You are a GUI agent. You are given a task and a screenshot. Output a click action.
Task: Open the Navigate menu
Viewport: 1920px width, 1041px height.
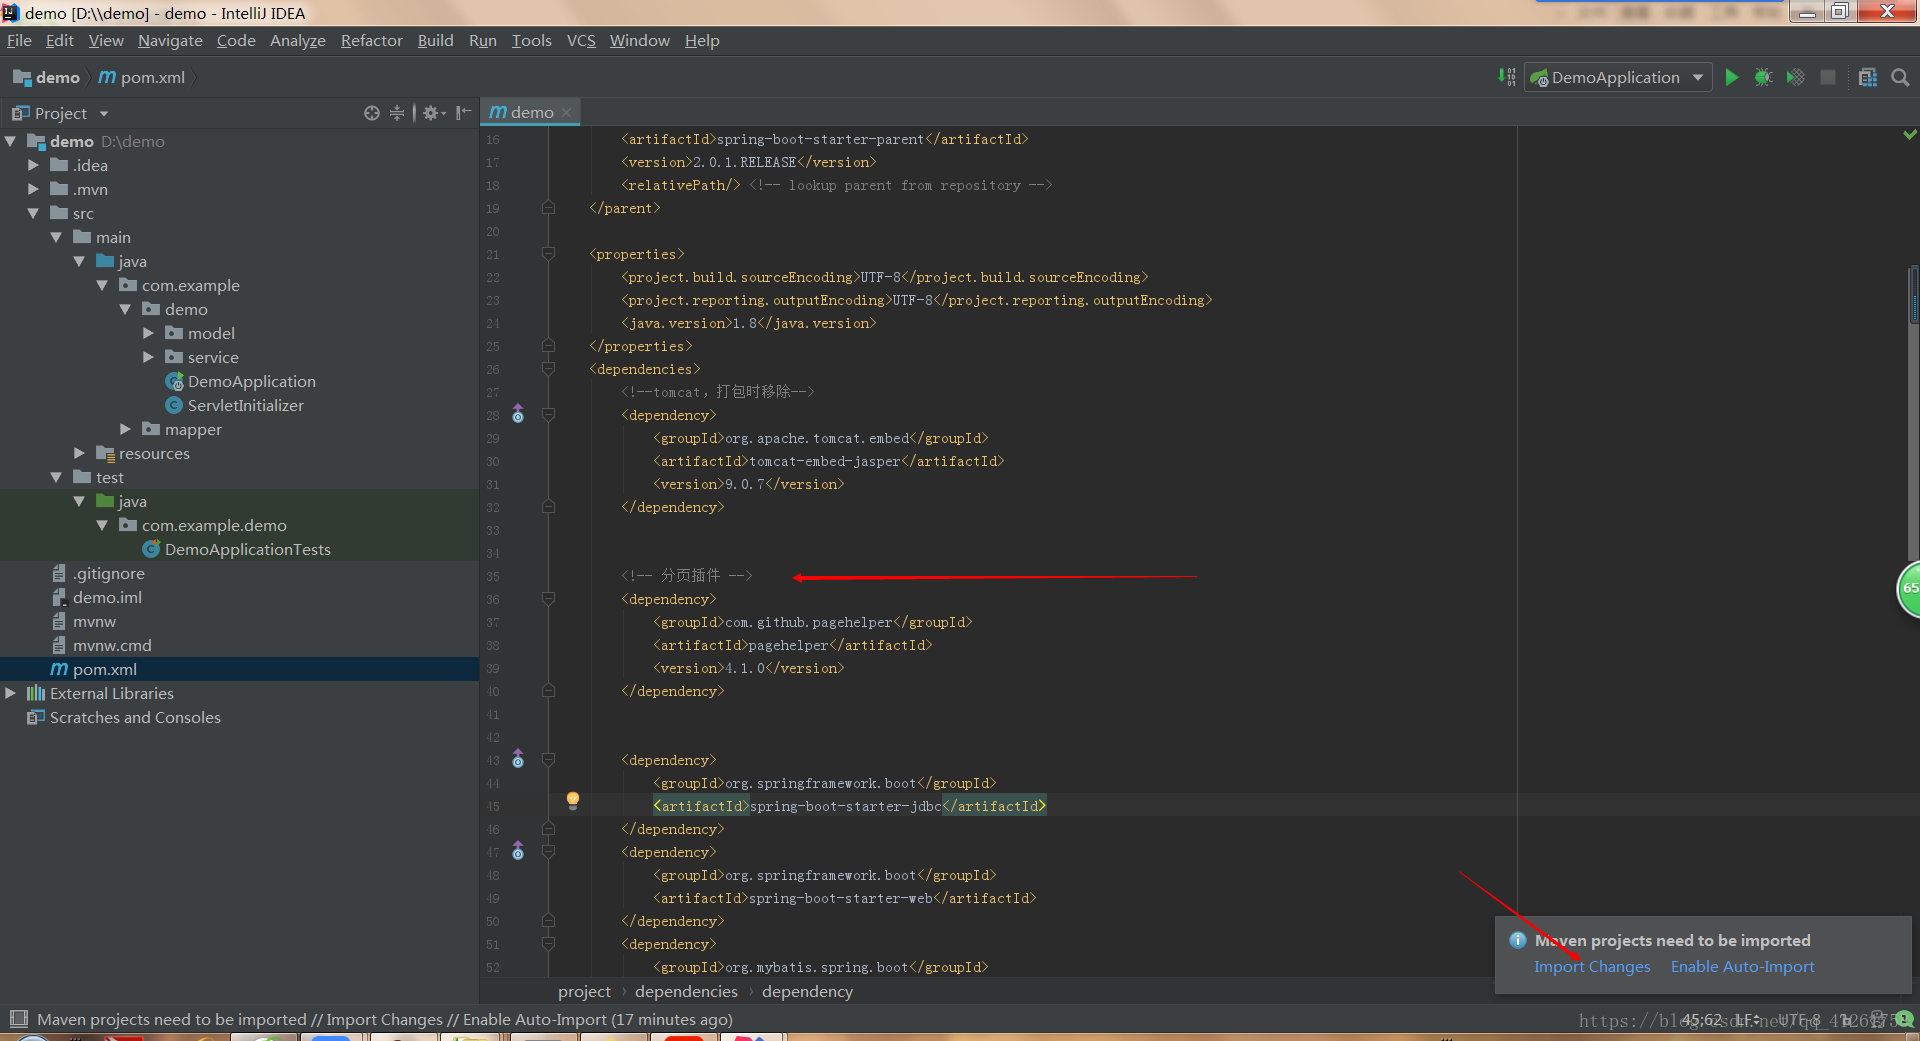[x=170, y=41]
